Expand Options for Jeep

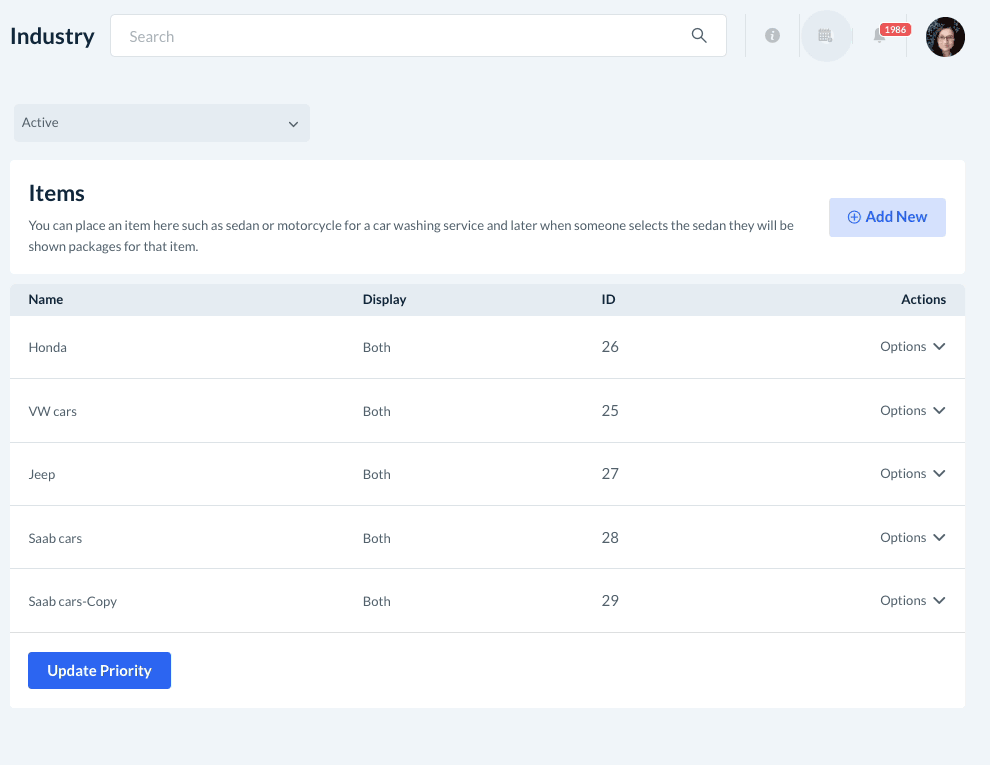point(912,474)
